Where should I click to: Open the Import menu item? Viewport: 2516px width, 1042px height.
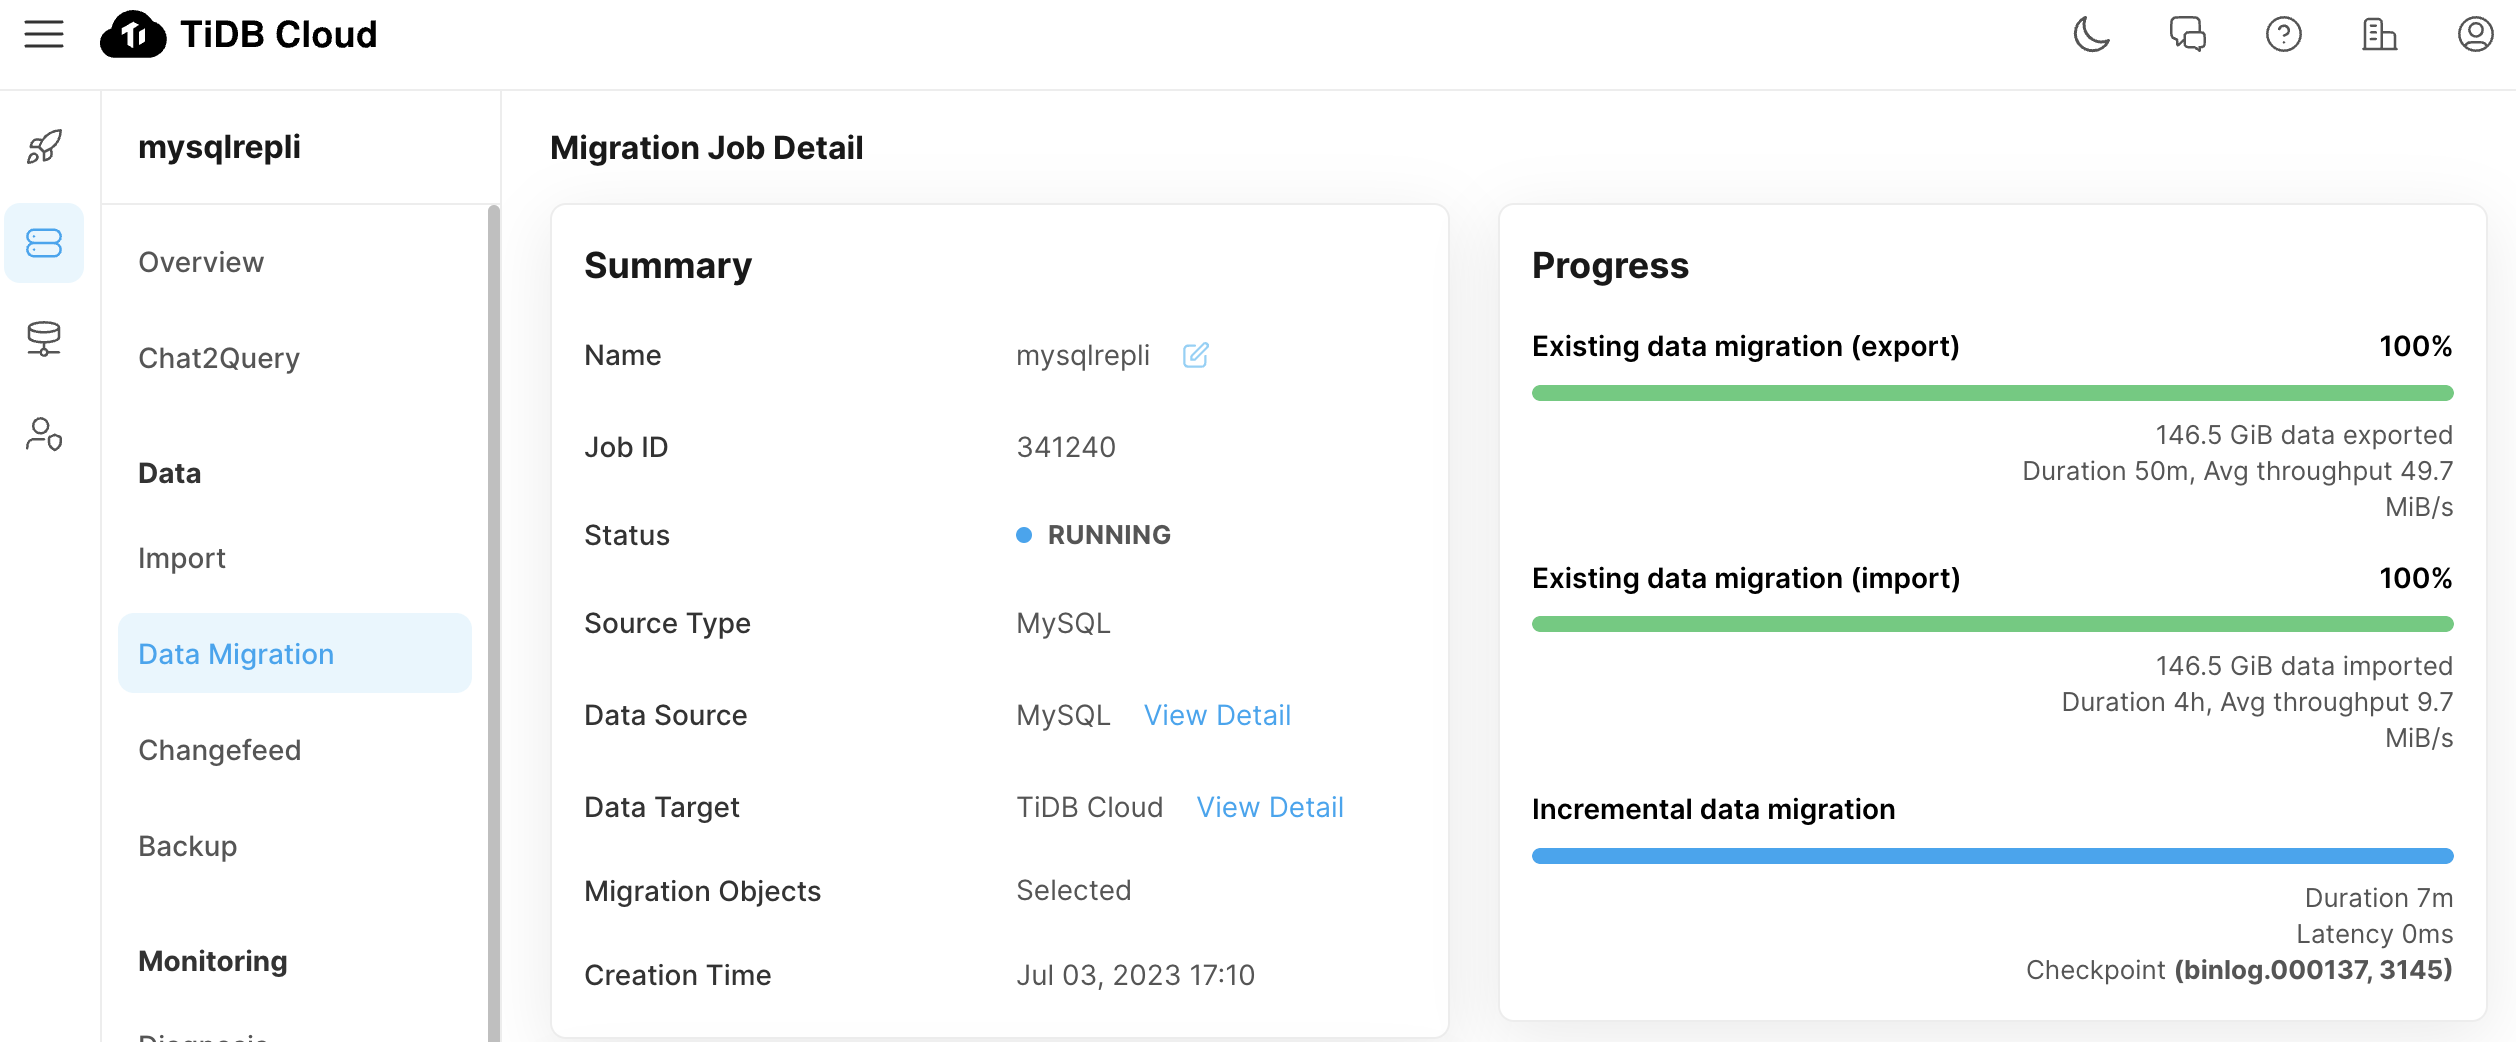click(182, 558)
